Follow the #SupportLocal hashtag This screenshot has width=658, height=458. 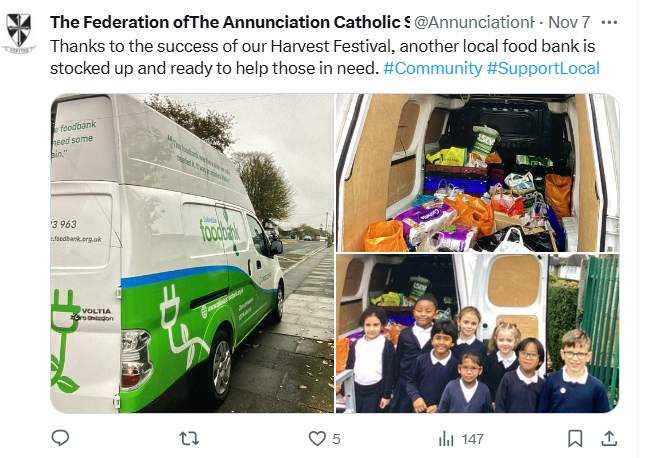pos(543,68)
